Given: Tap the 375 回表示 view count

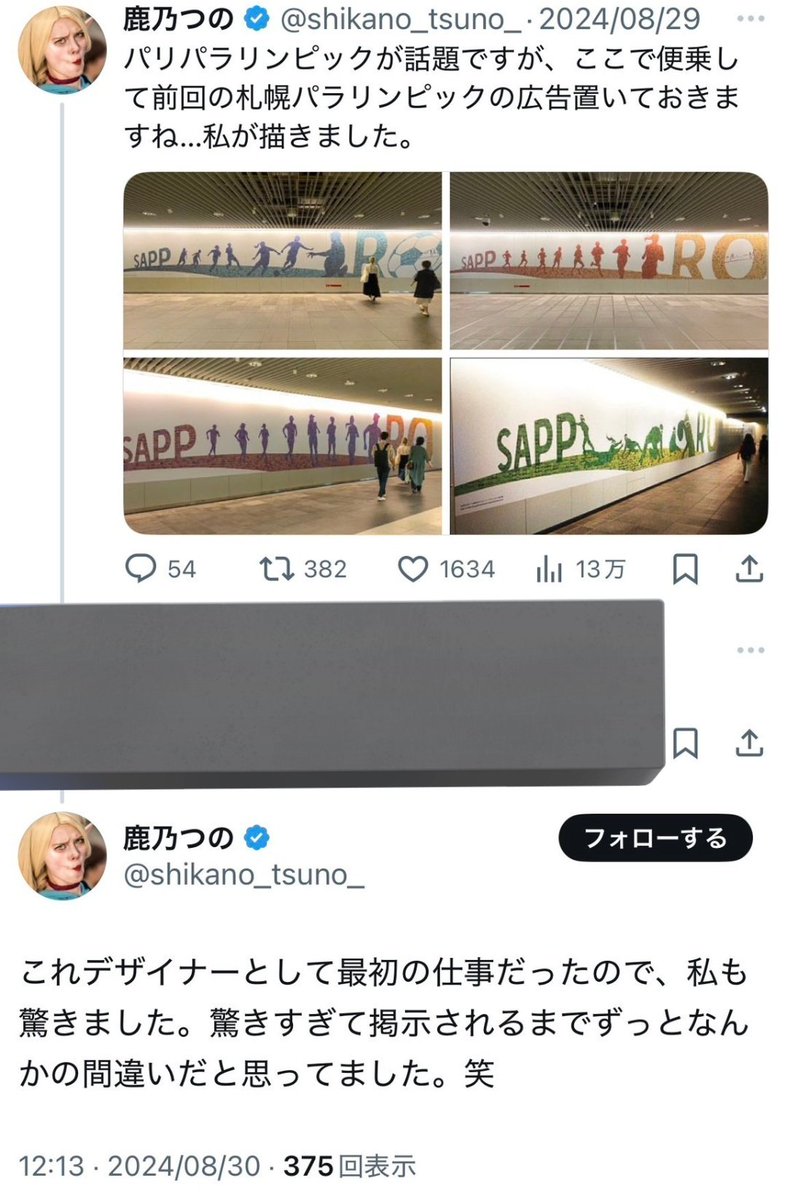Looking at the screenshot, I should (x=350, y=1166).
